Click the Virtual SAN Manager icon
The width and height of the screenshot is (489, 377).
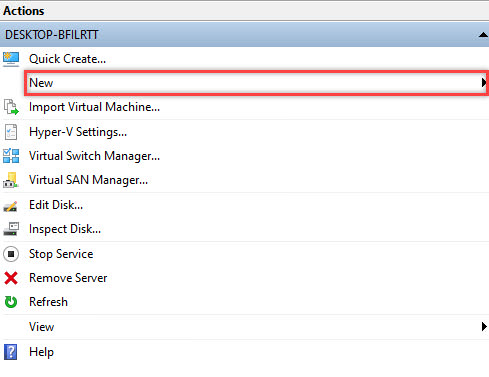coord(11,180)
